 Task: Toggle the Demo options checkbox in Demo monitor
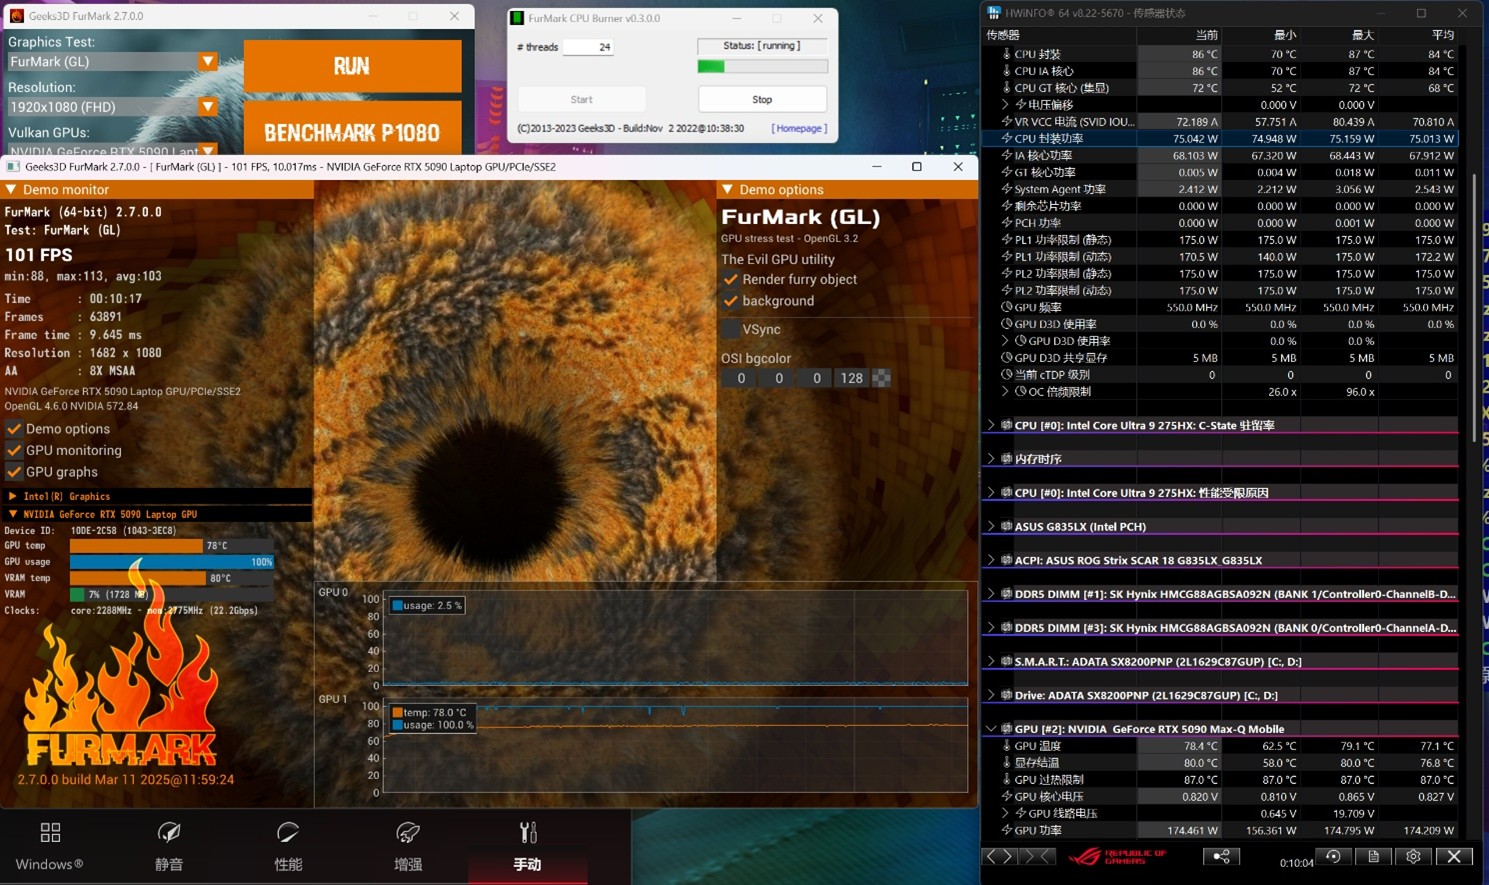point(14,429)
